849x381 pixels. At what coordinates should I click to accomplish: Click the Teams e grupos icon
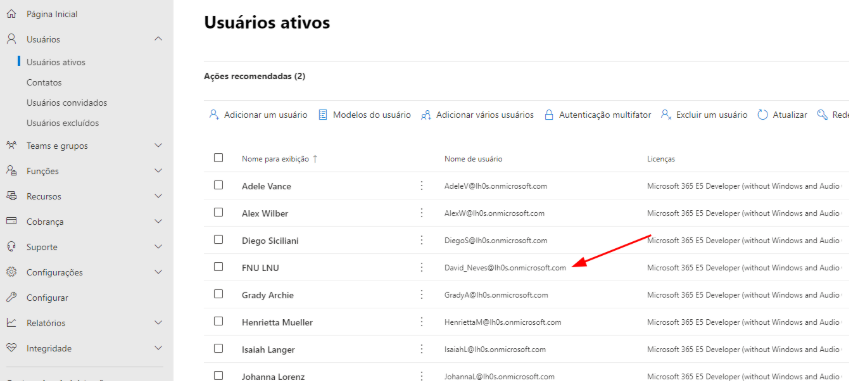pyautogui.click(x=11, y=146)
